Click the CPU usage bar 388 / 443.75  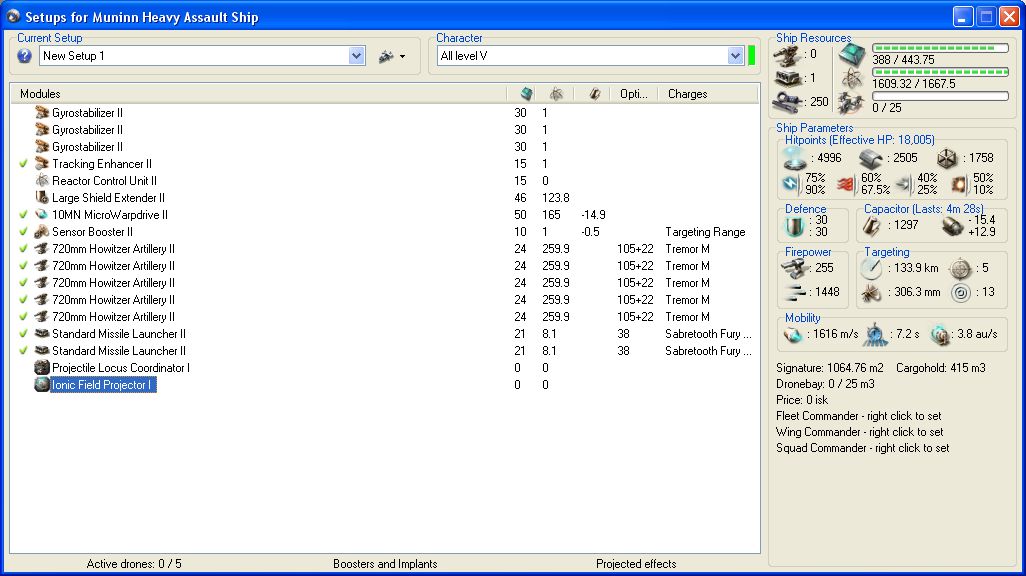(x=940, y=48)
